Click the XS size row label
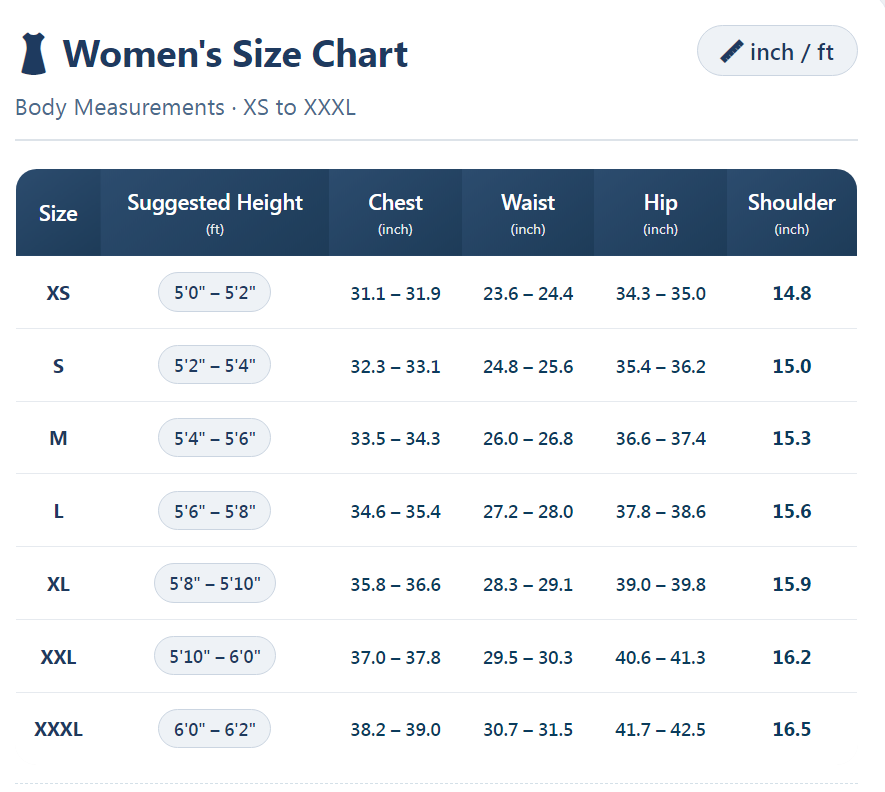The height and width of the screenshot is (792, 885). [58, 293]
